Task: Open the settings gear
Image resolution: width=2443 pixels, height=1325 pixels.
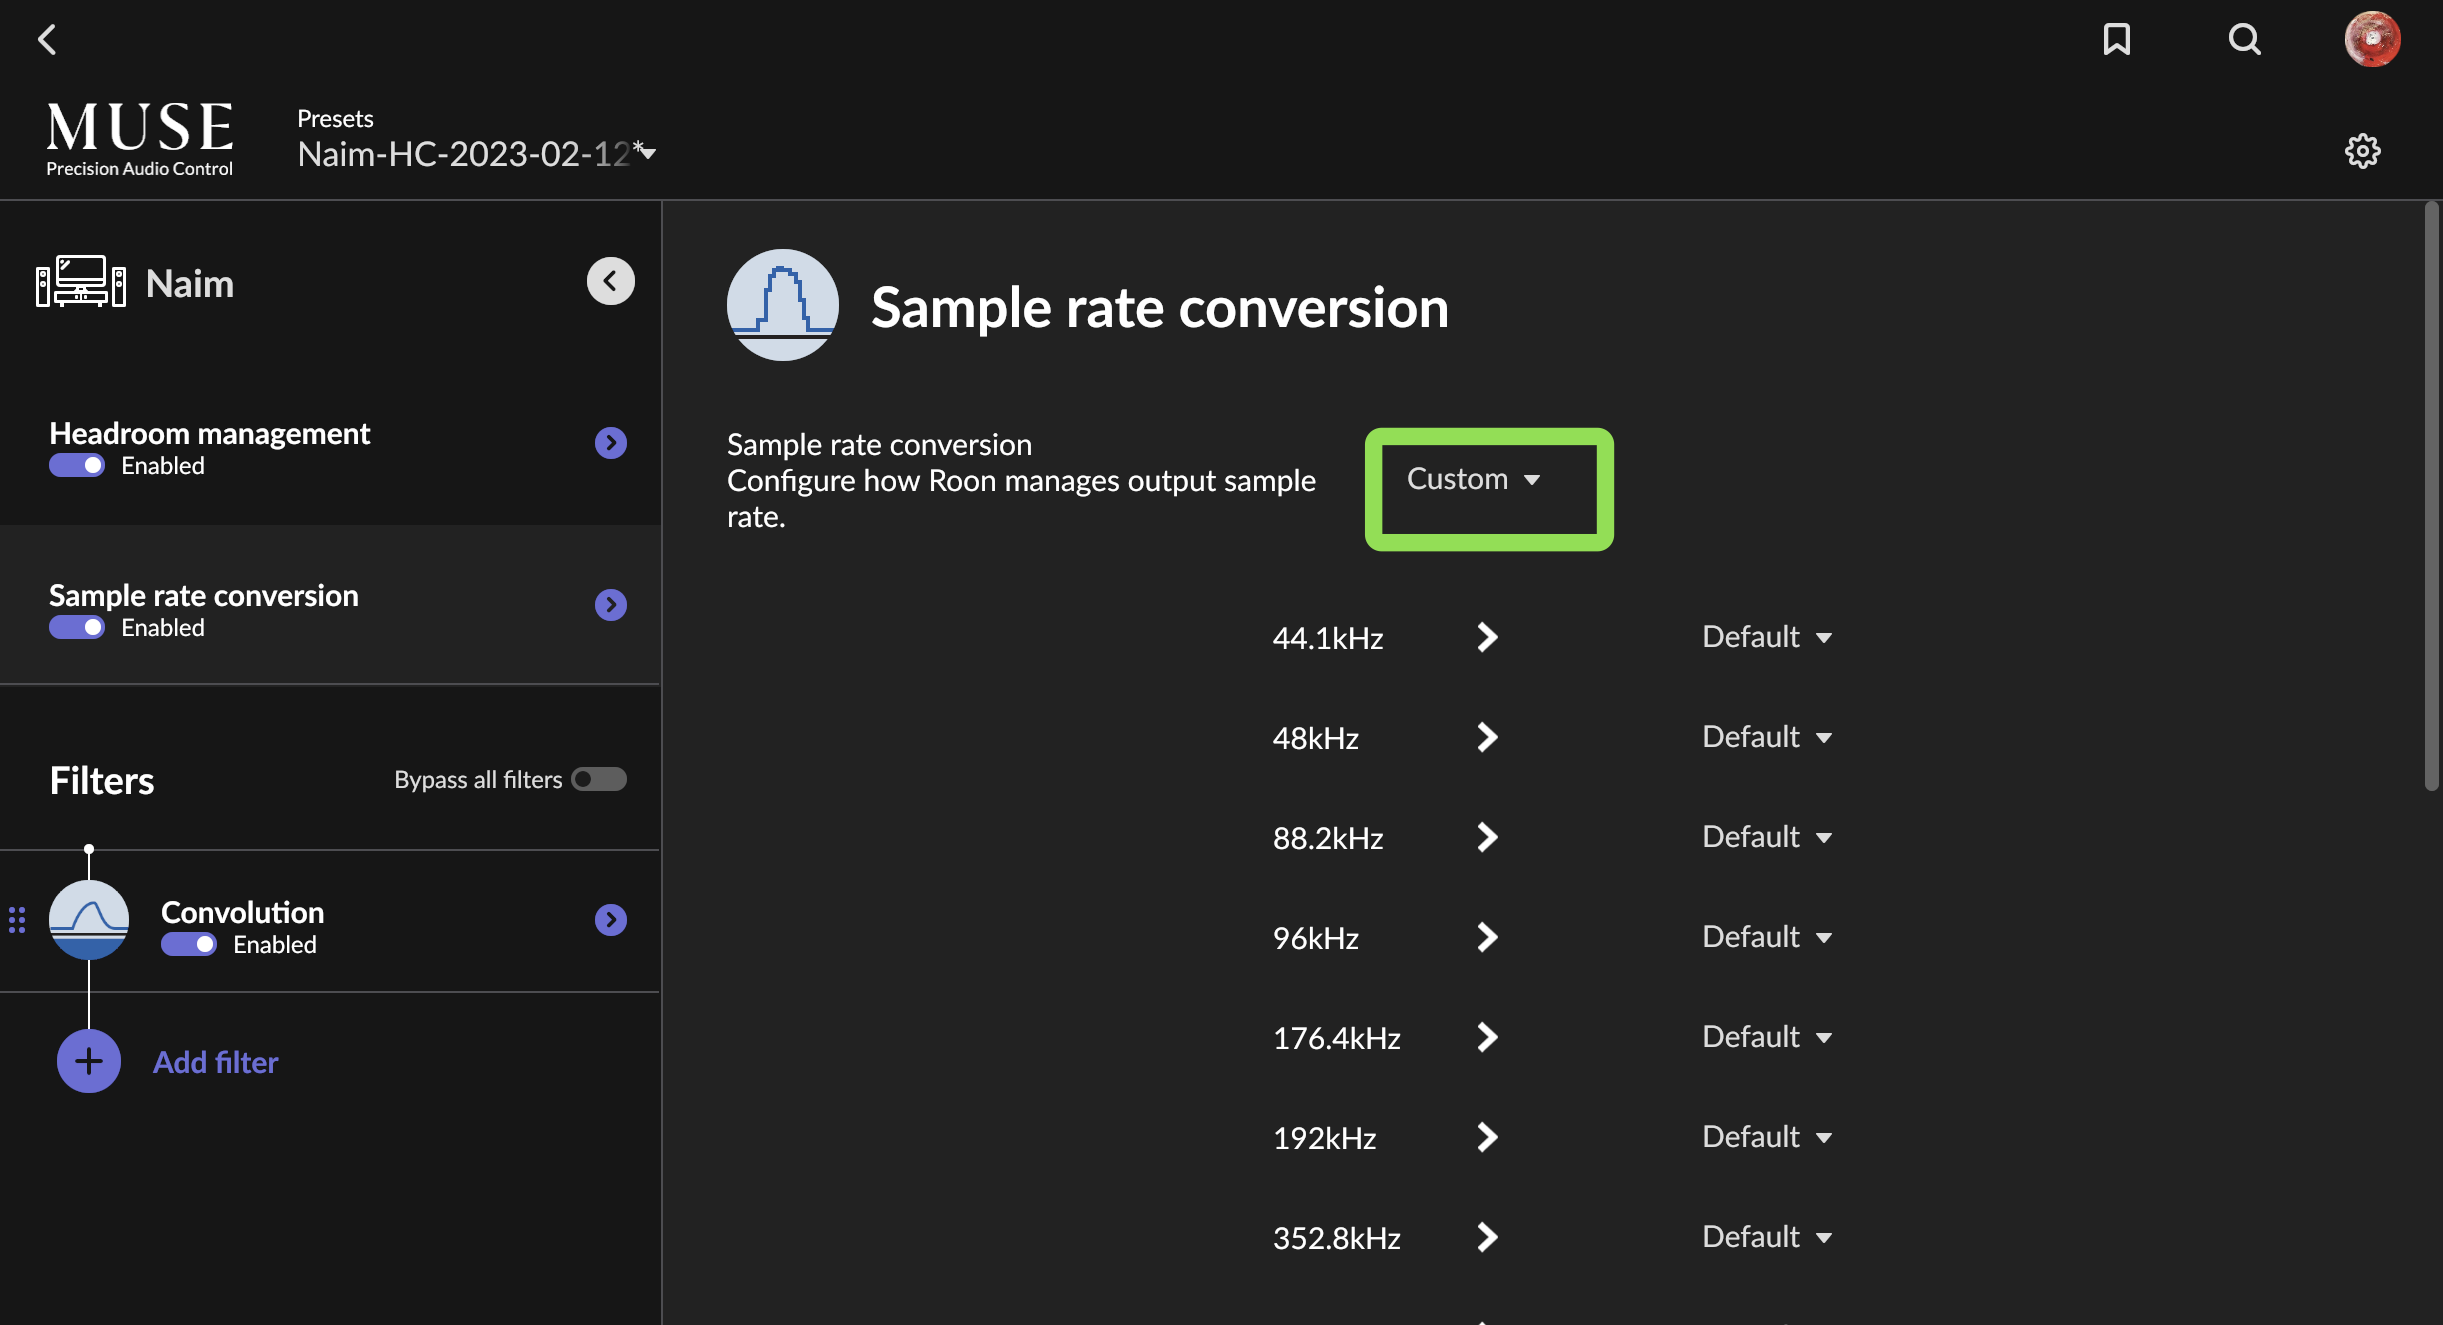Action: 2364,150
